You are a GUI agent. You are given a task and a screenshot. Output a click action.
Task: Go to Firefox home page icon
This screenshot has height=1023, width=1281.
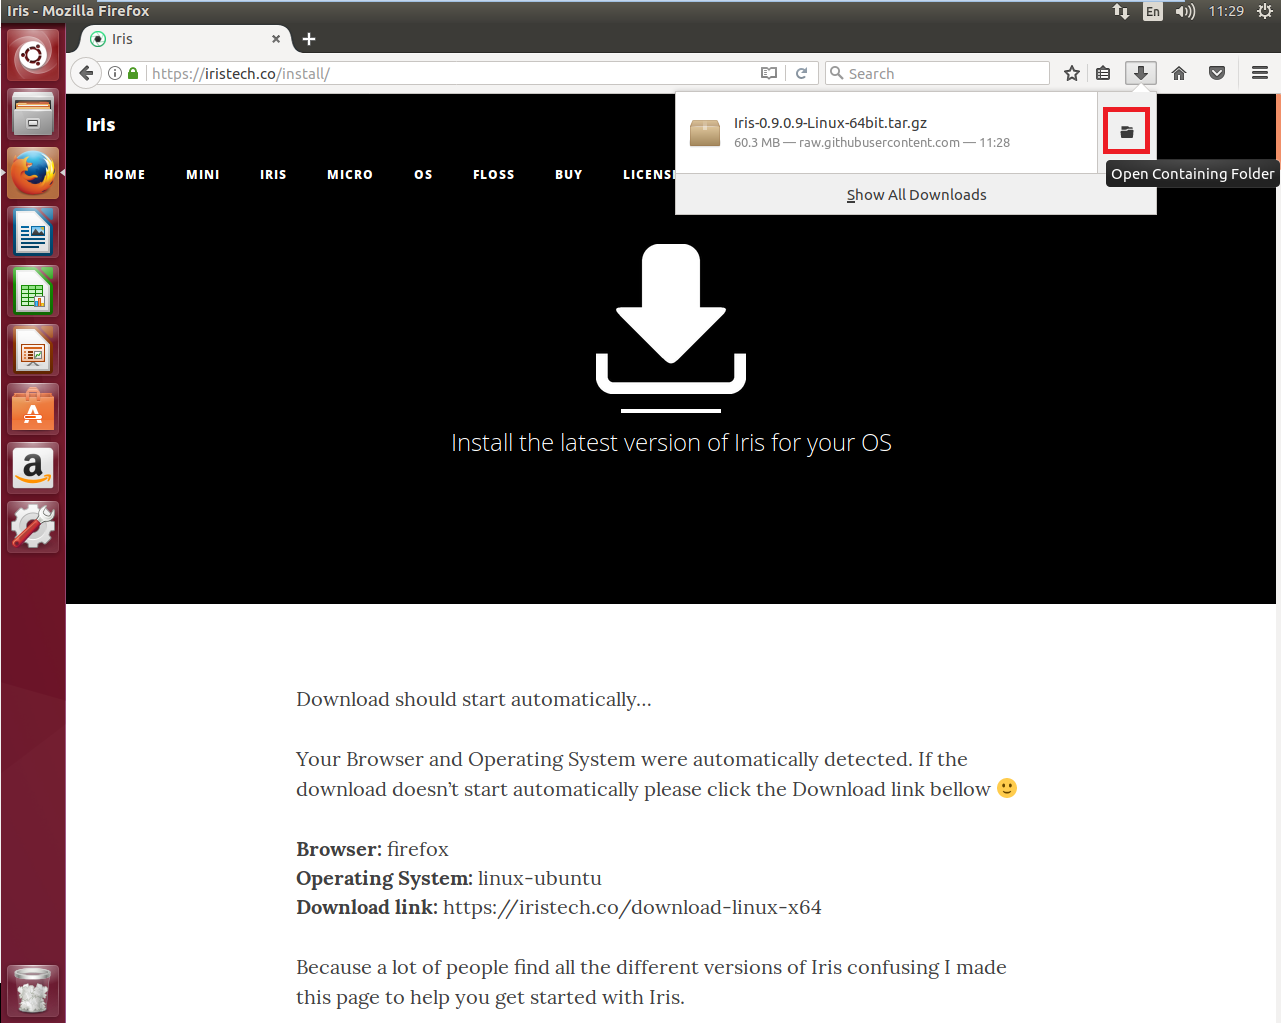point(1179,73)
